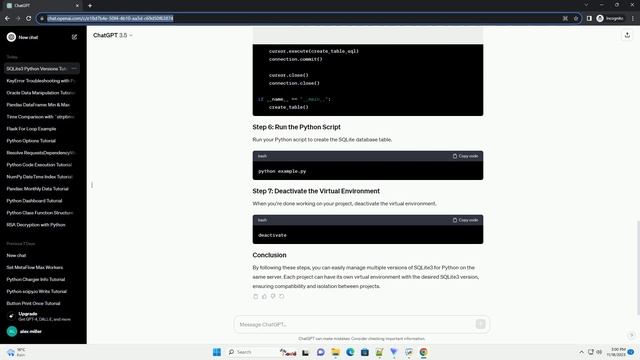Click the chat app icon on taskbar
The height and width of the screenshot is (360, 640).
[321, 352]
